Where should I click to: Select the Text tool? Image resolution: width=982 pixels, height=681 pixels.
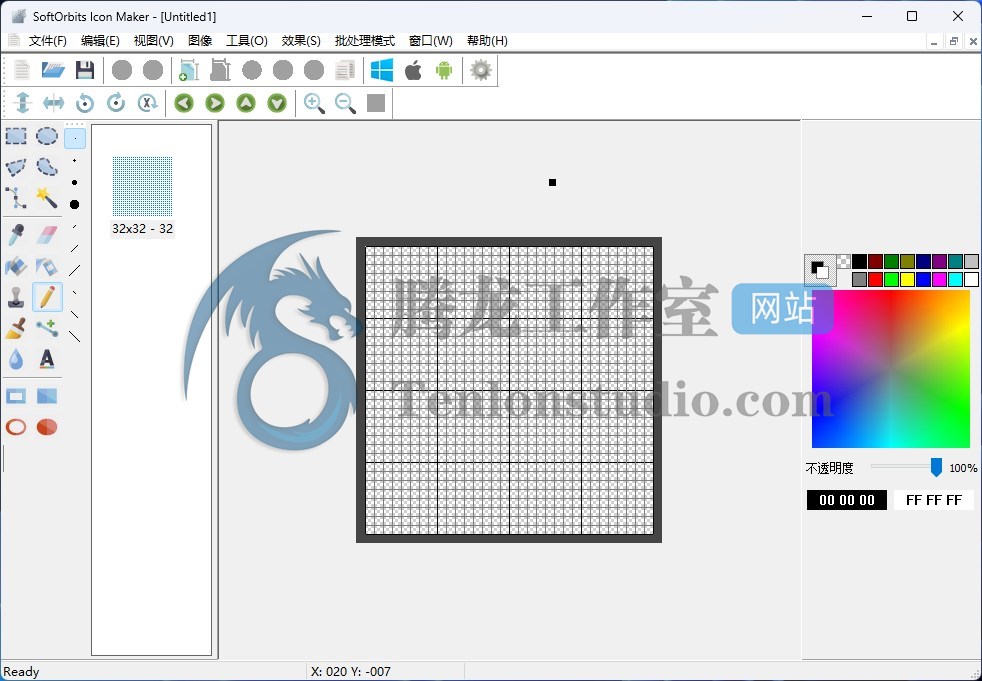pyautogui.click(x=47, y=360)
